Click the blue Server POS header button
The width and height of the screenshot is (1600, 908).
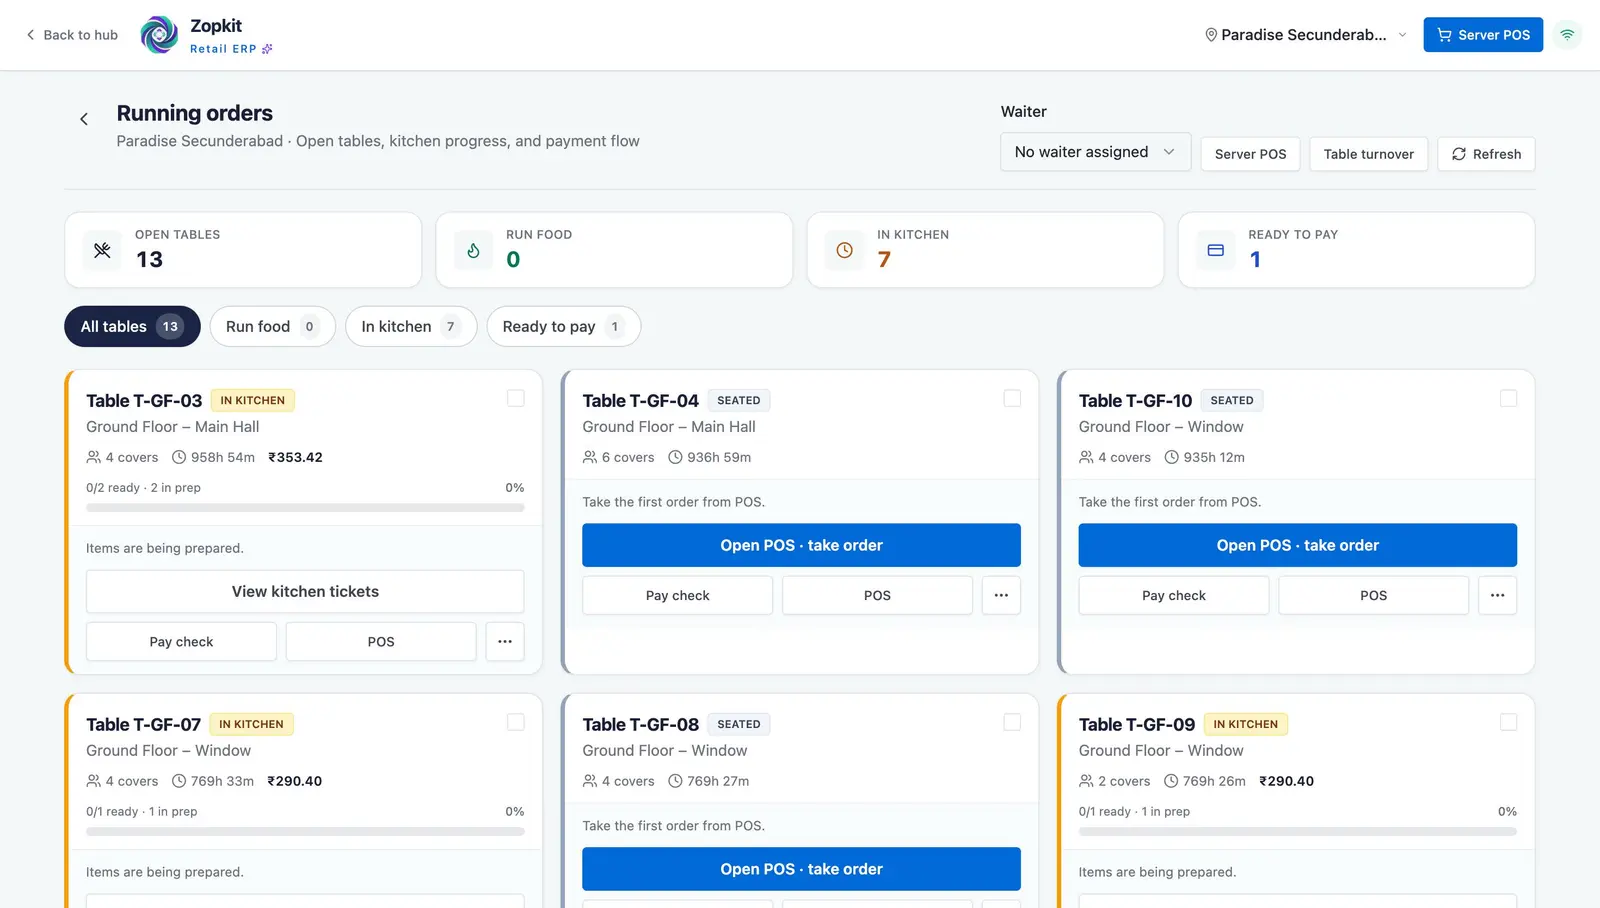click(x=1483, y=35)
